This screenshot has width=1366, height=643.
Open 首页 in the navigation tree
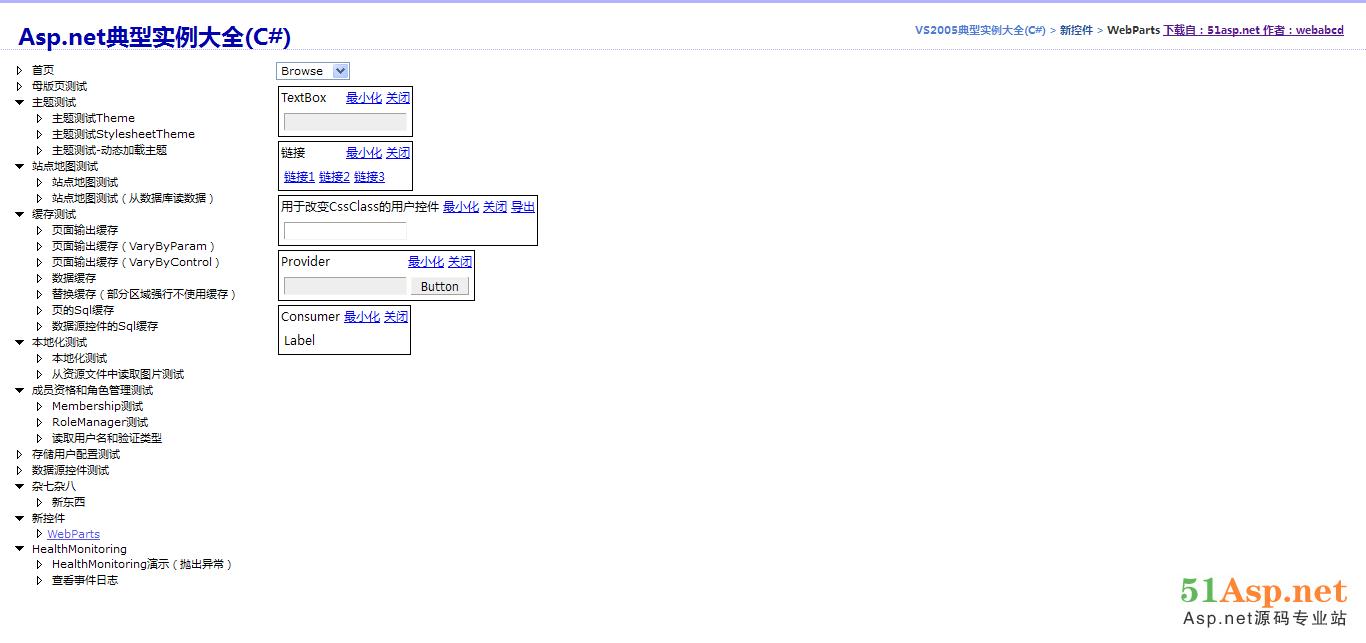pos(43,70)
